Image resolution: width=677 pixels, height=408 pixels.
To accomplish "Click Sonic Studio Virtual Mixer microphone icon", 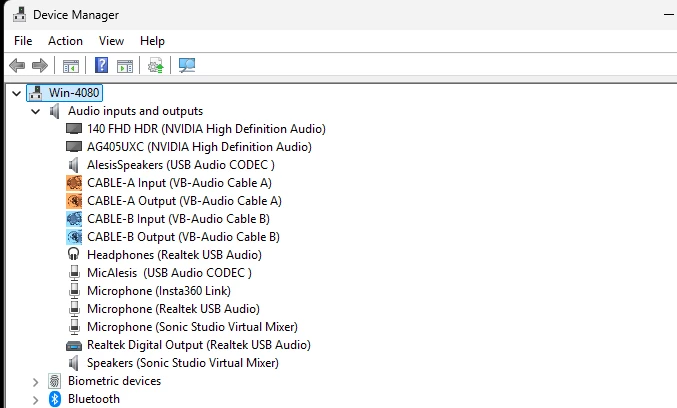I will tap(74, 327).
